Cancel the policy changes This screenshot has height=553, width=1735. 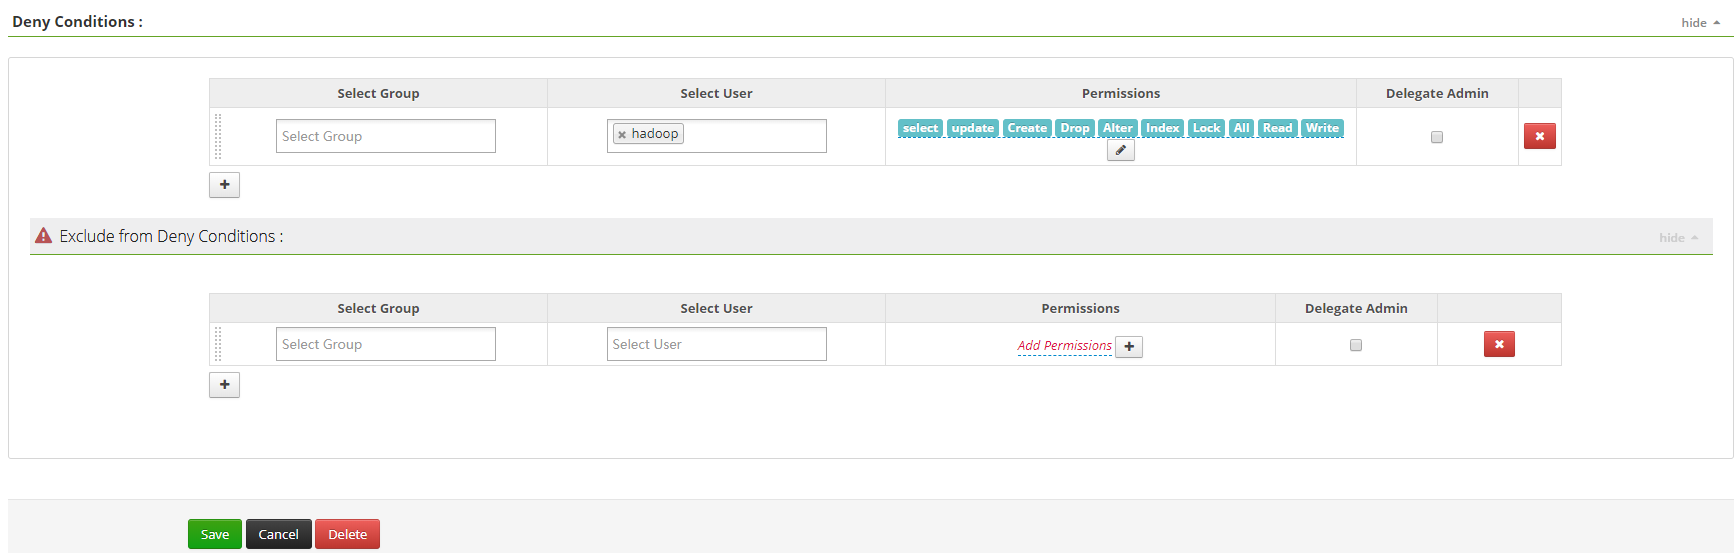278,534
